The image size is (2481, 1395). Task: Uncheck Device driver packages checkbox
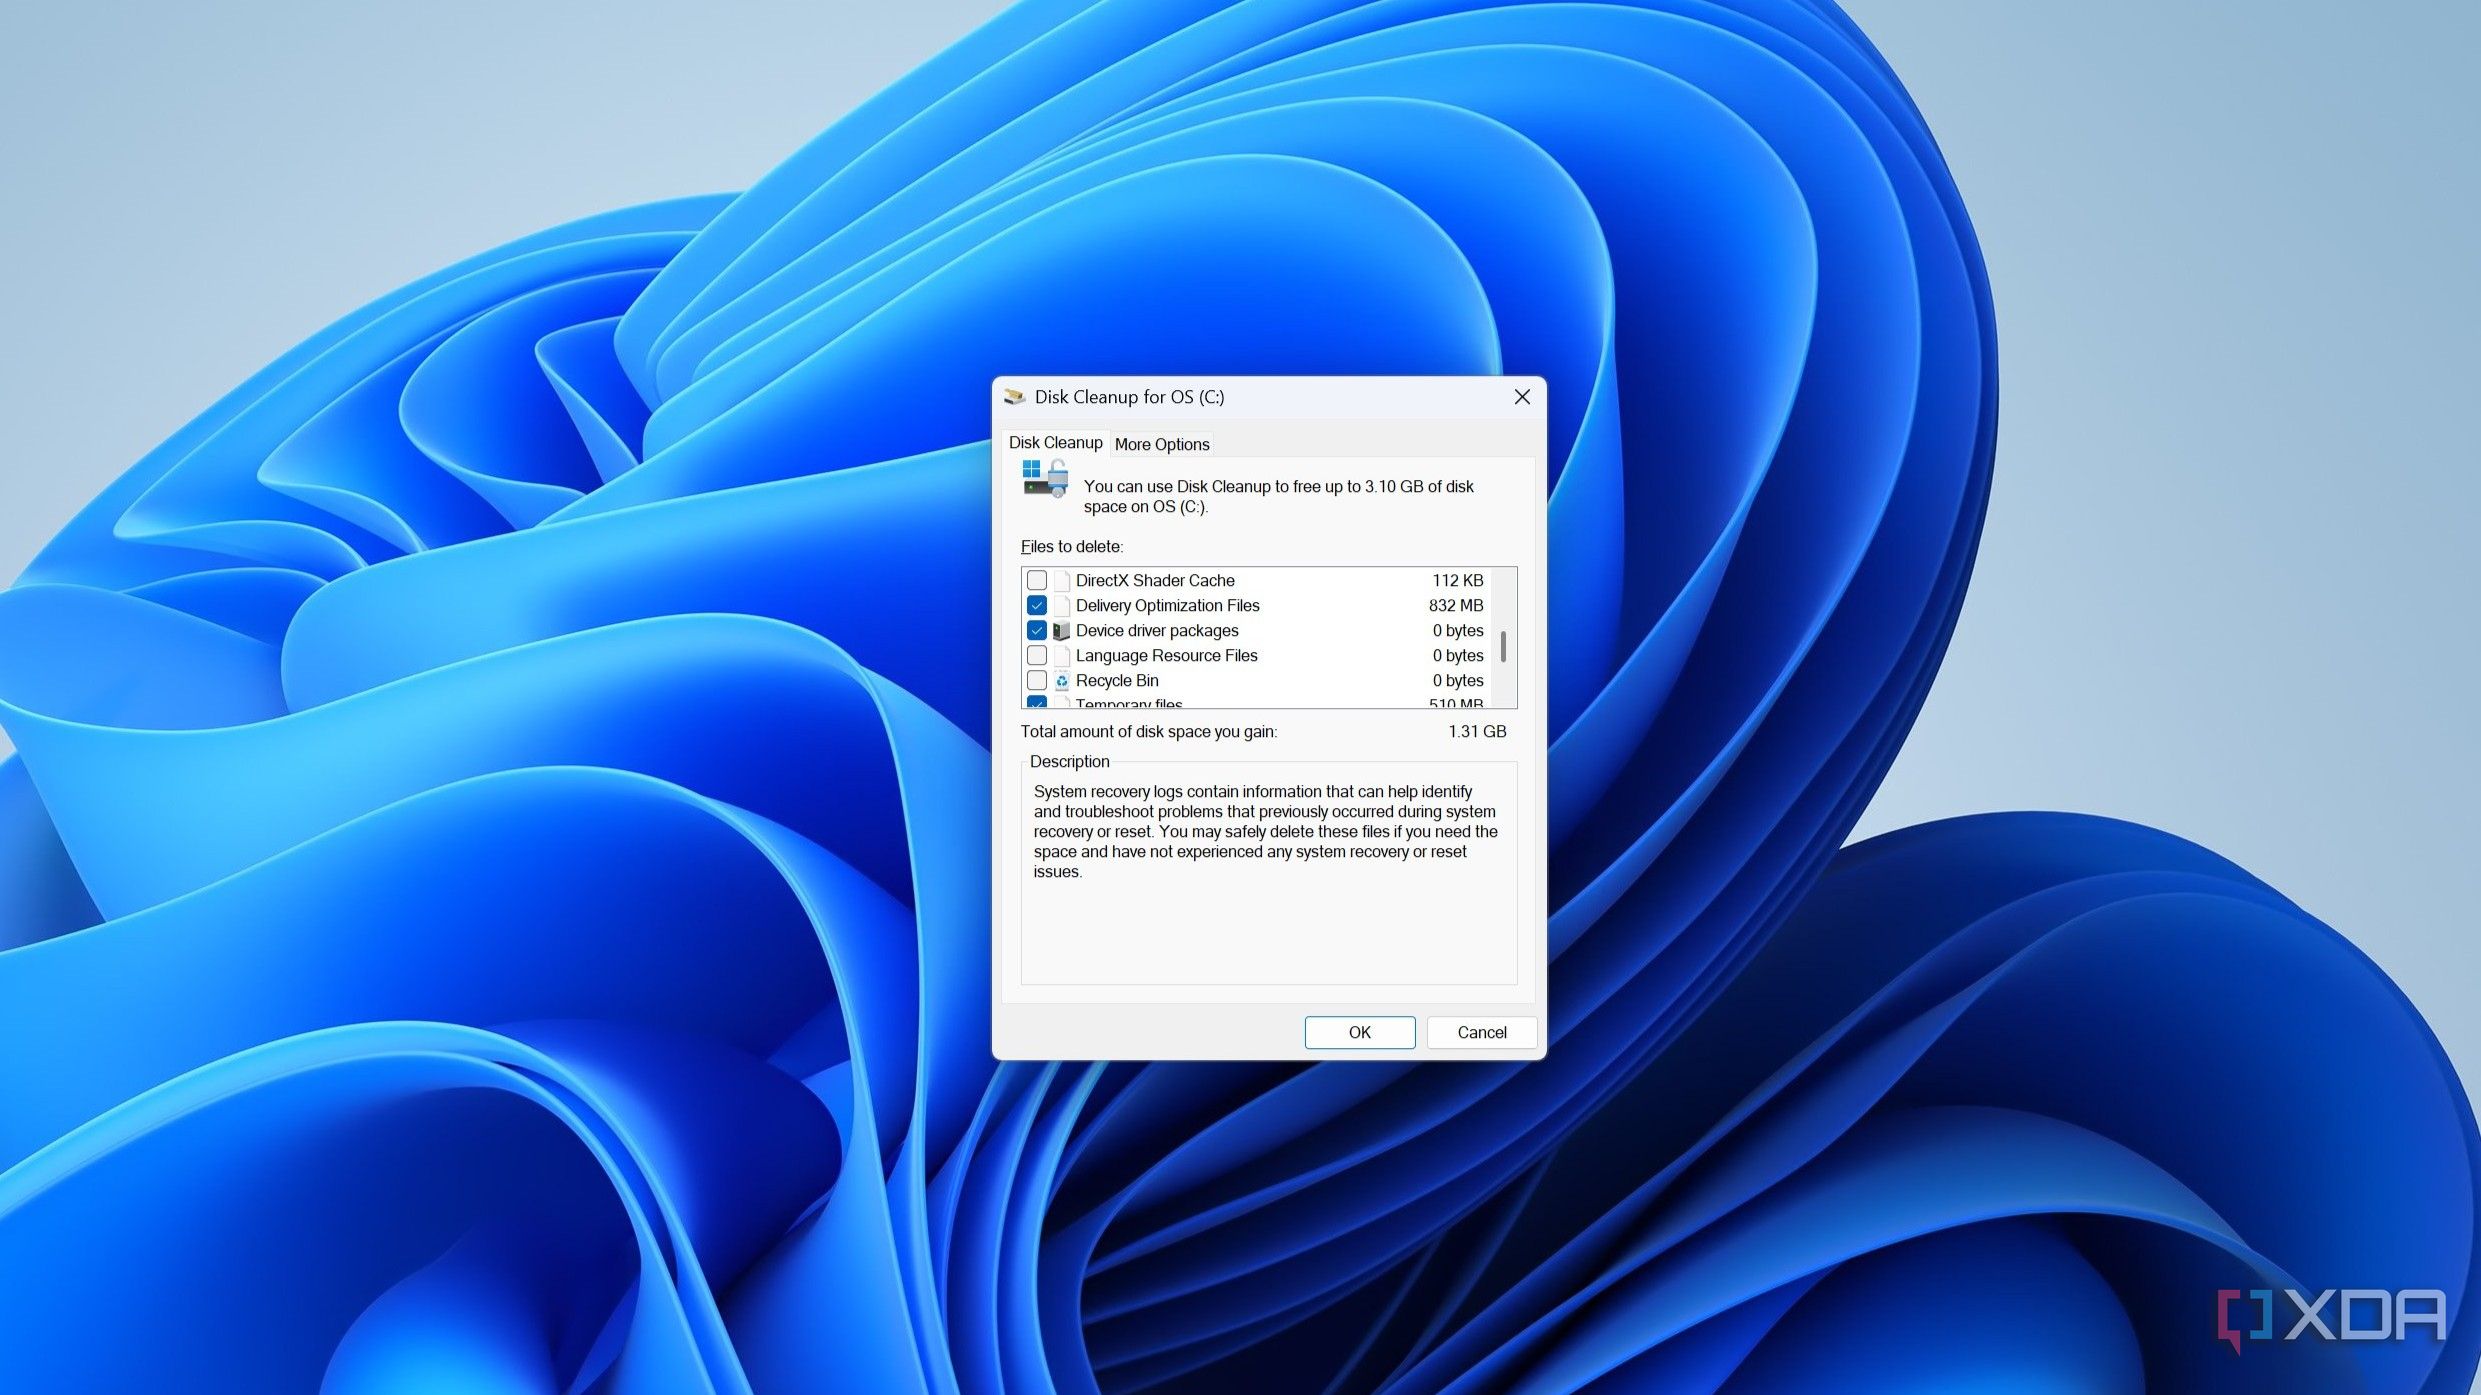point(1037,631)
